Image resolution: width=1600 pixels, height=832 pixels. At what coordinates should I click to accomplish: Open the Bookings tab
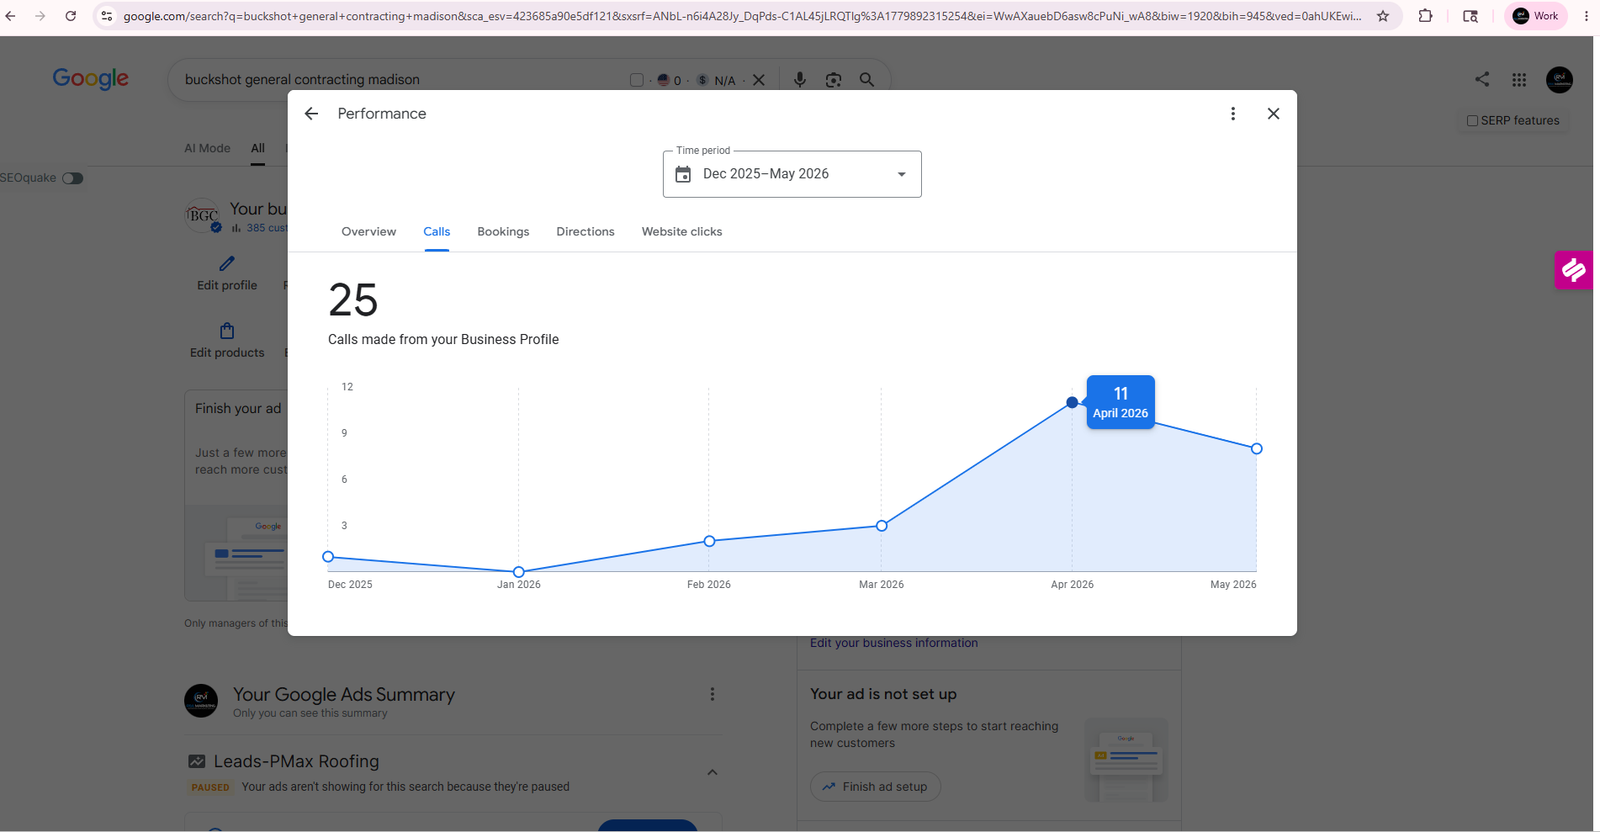coord(503,232)
